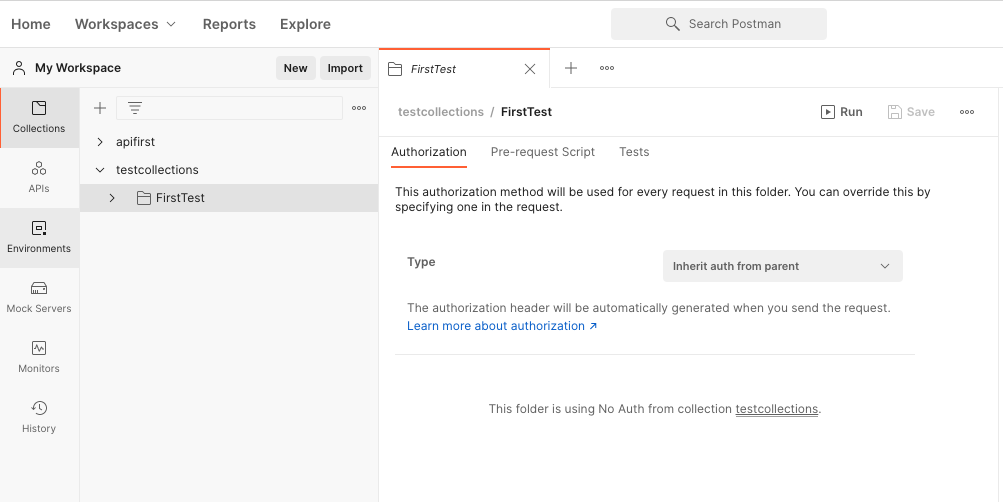1003x502 pixels.
Task: Collapse the testcollections collection
Action: (100, 170)
